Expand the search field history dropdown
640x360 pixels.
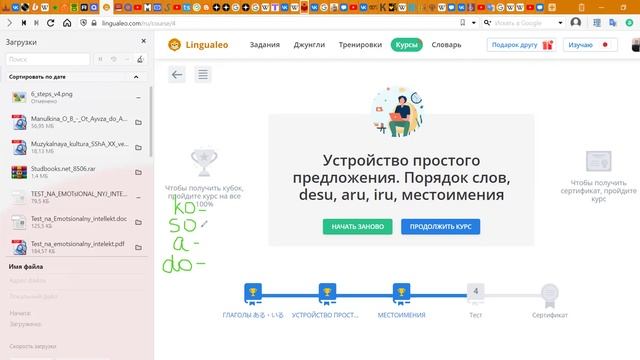pyautogui.click(x=560, y=23)
